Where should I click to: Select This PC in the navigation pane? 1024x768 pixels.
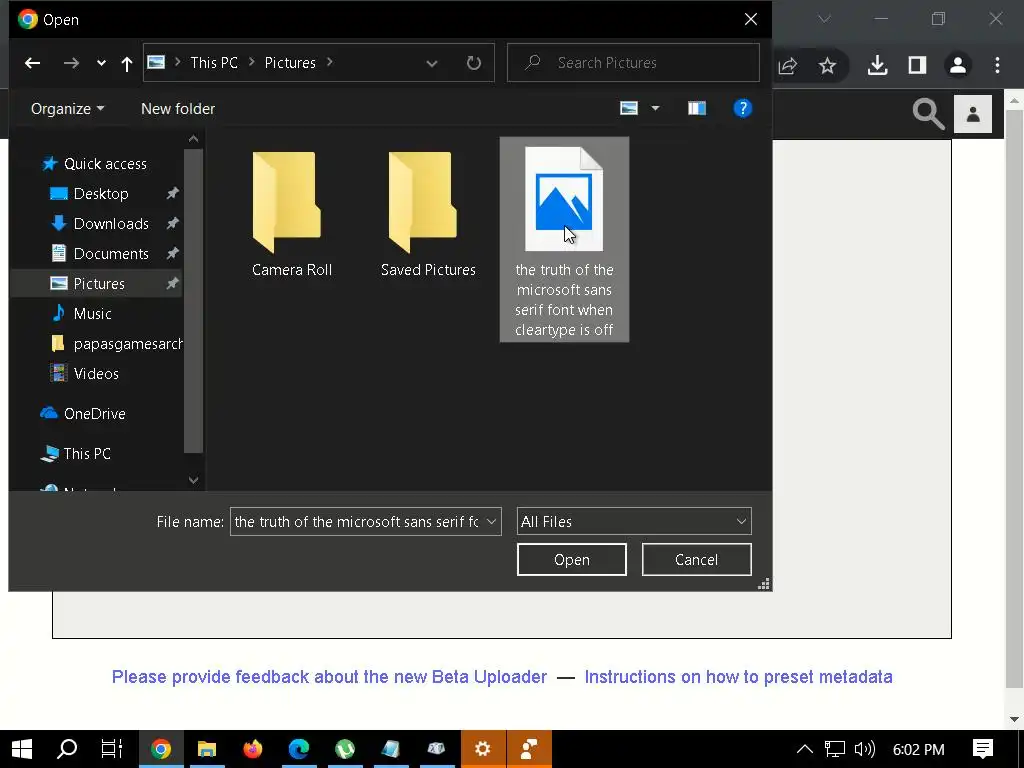point(87,454)
